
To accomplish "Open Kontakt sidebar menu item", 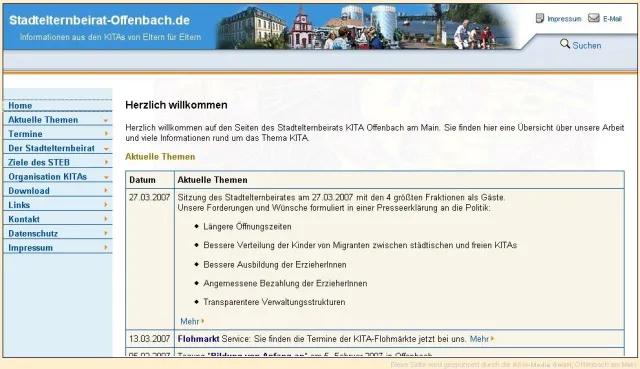I will 58,219.
